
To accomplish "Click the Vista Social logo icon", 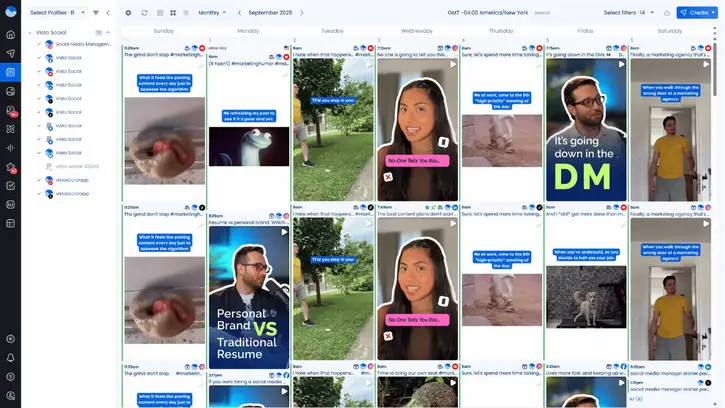I will (10, 11).
